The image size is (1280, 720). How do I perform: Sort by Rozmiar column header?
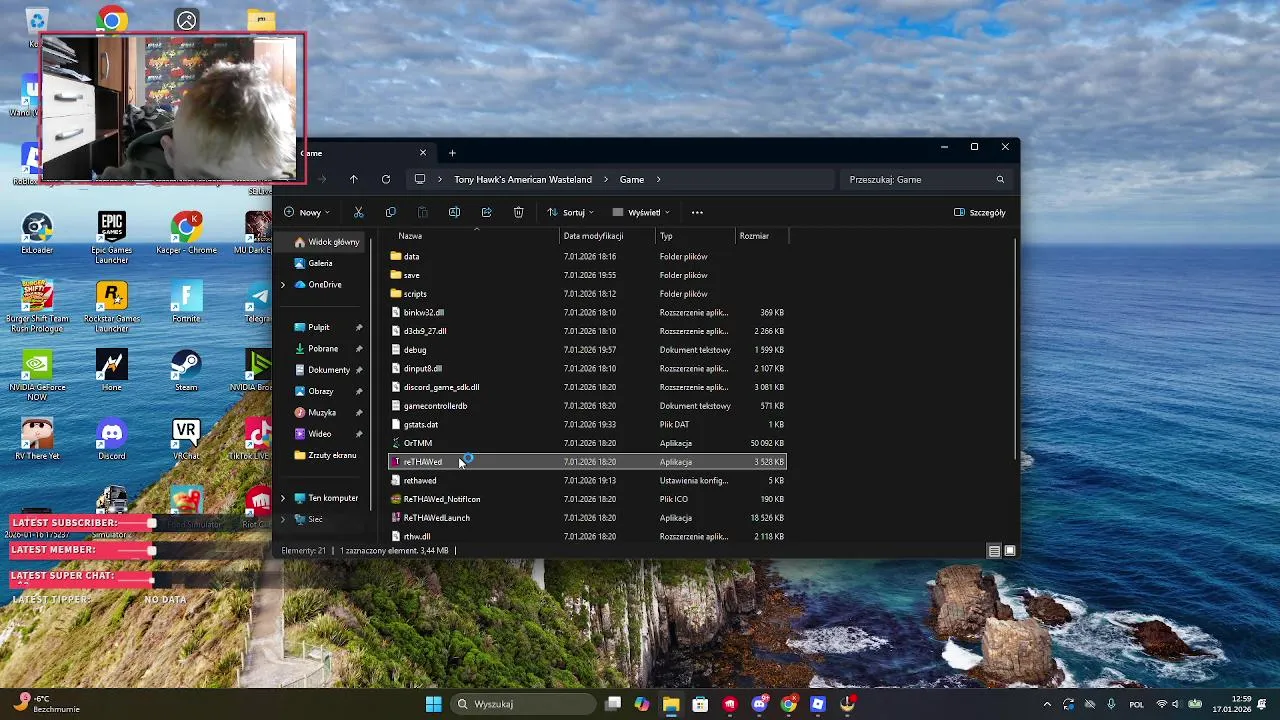pos(762,236)
